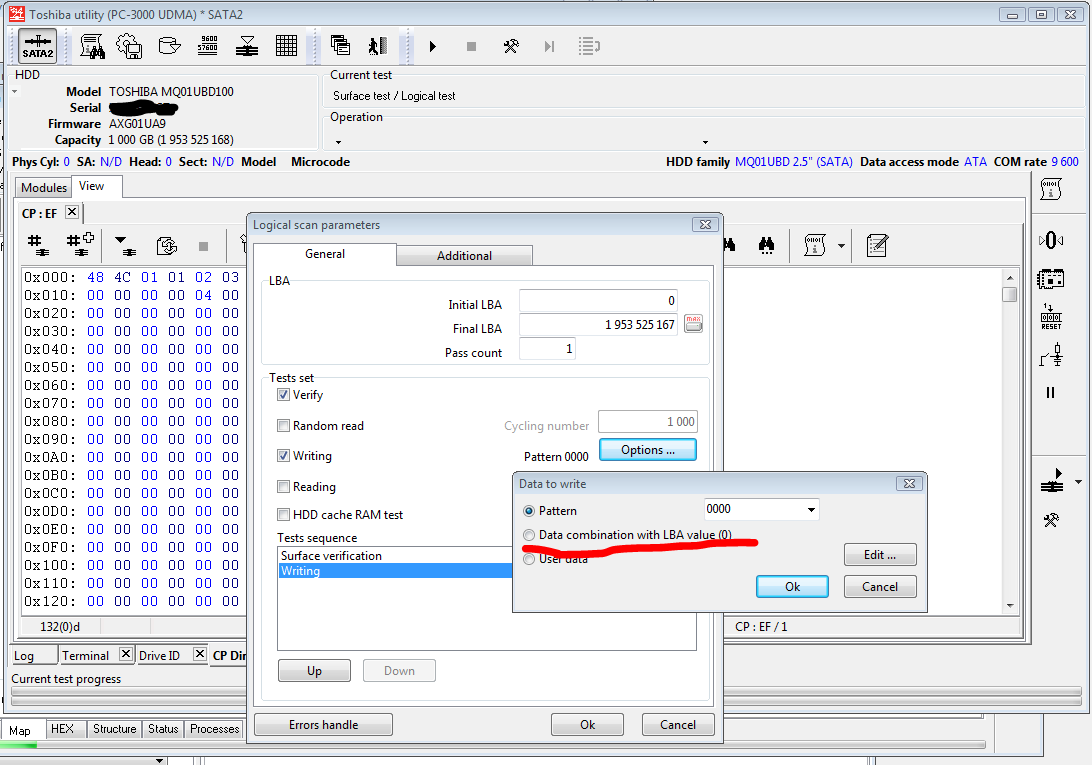Open the 9600/57600 COM rate icon
The image size is (1092, 765).
208,45
